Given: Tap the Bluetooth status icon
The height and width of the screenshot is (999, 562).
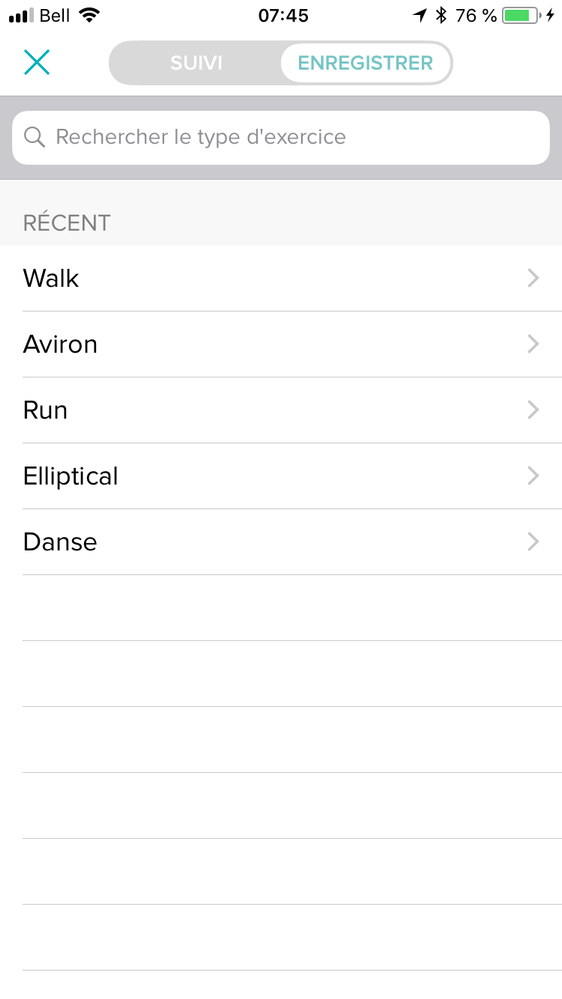Looking at the screenshot, I should 441,15.
